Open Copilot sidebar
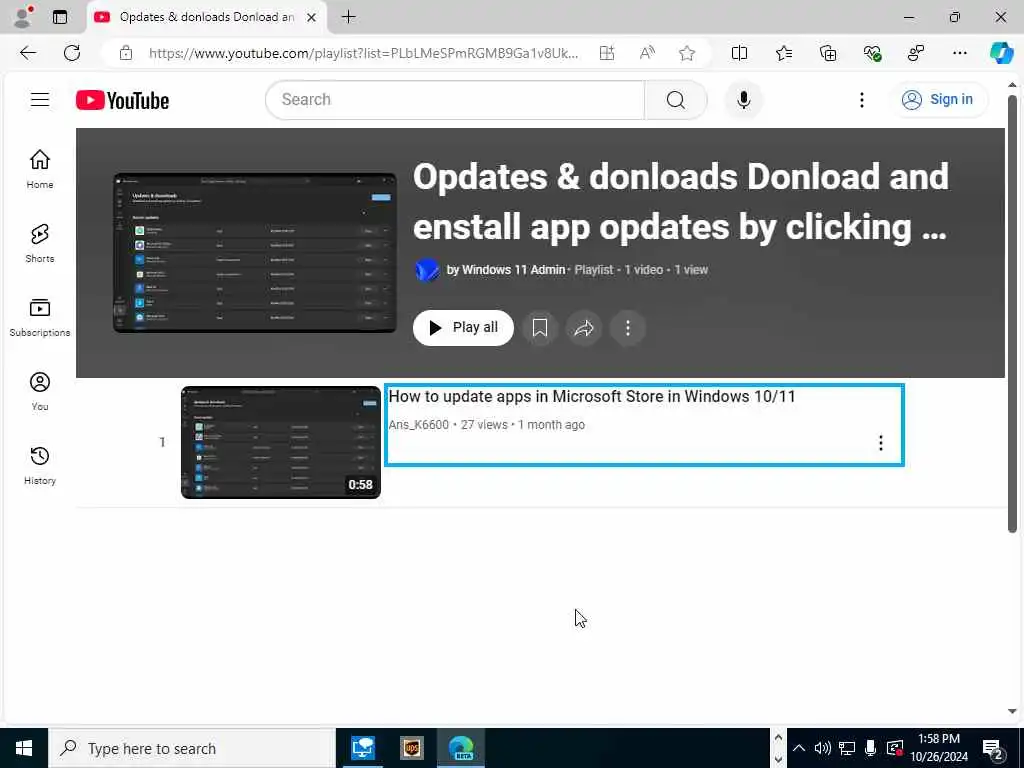The width and height of the screenshot is (1024, 768). pos(1001,53)
